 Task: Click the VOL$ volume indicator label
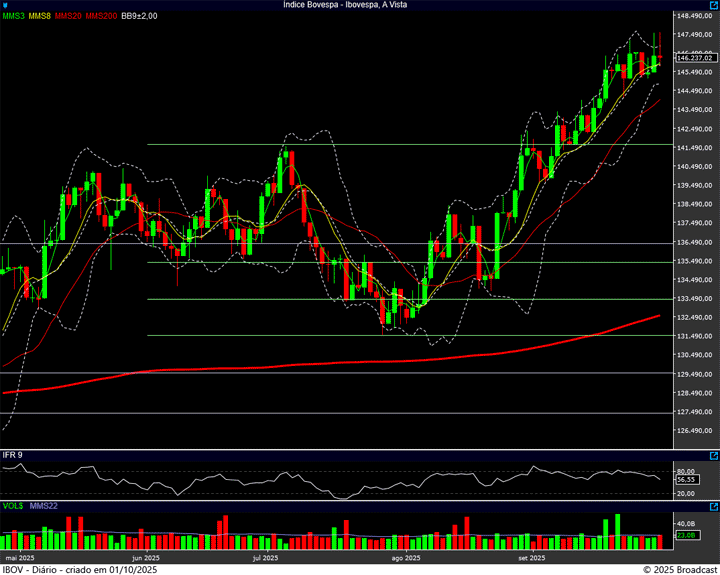[x=12, y=506]
